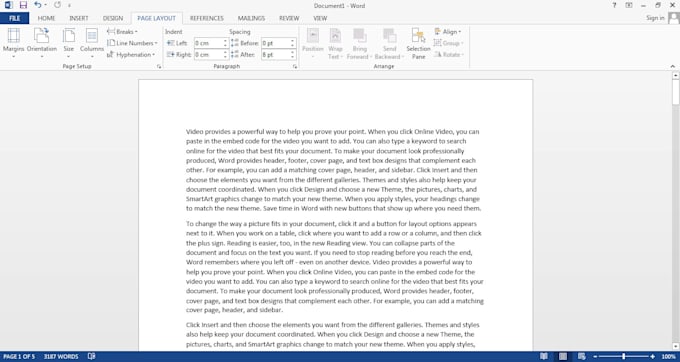Open the FILE tab
This screenshot has height=362, width=680.
tap(15, 18)
